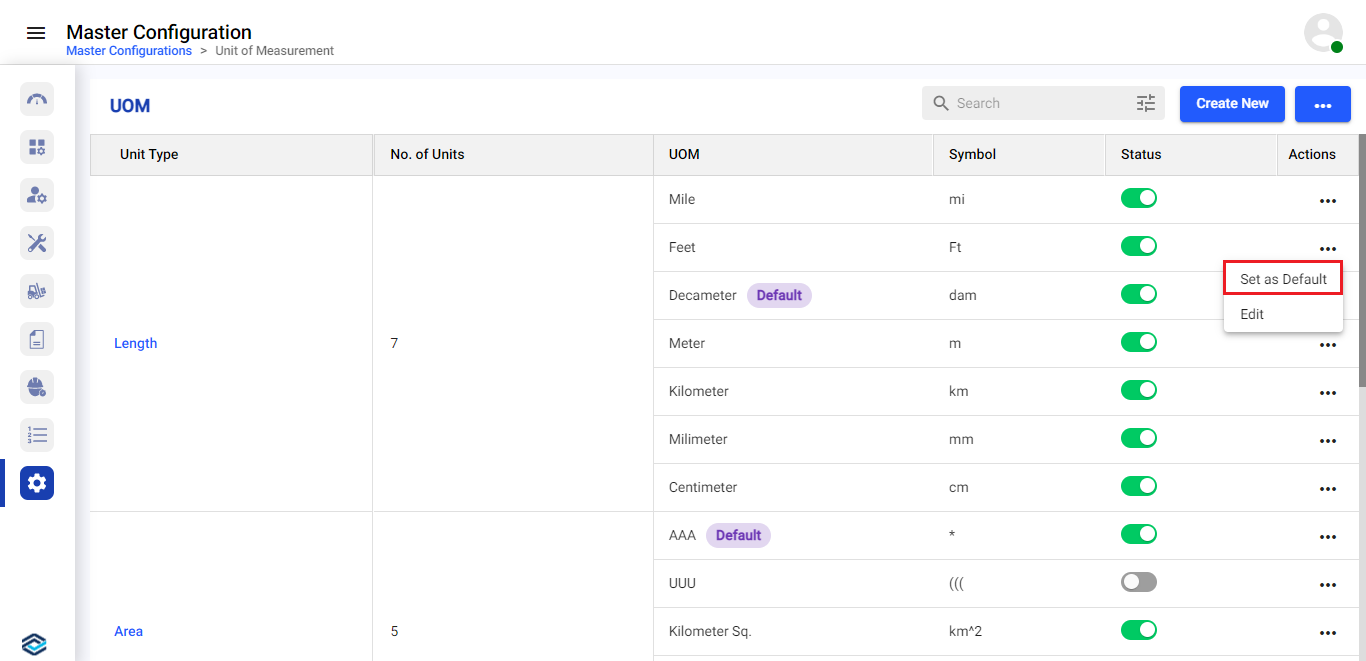
Task: Select Edit in the actions menu
Action: coord(1252,314)
